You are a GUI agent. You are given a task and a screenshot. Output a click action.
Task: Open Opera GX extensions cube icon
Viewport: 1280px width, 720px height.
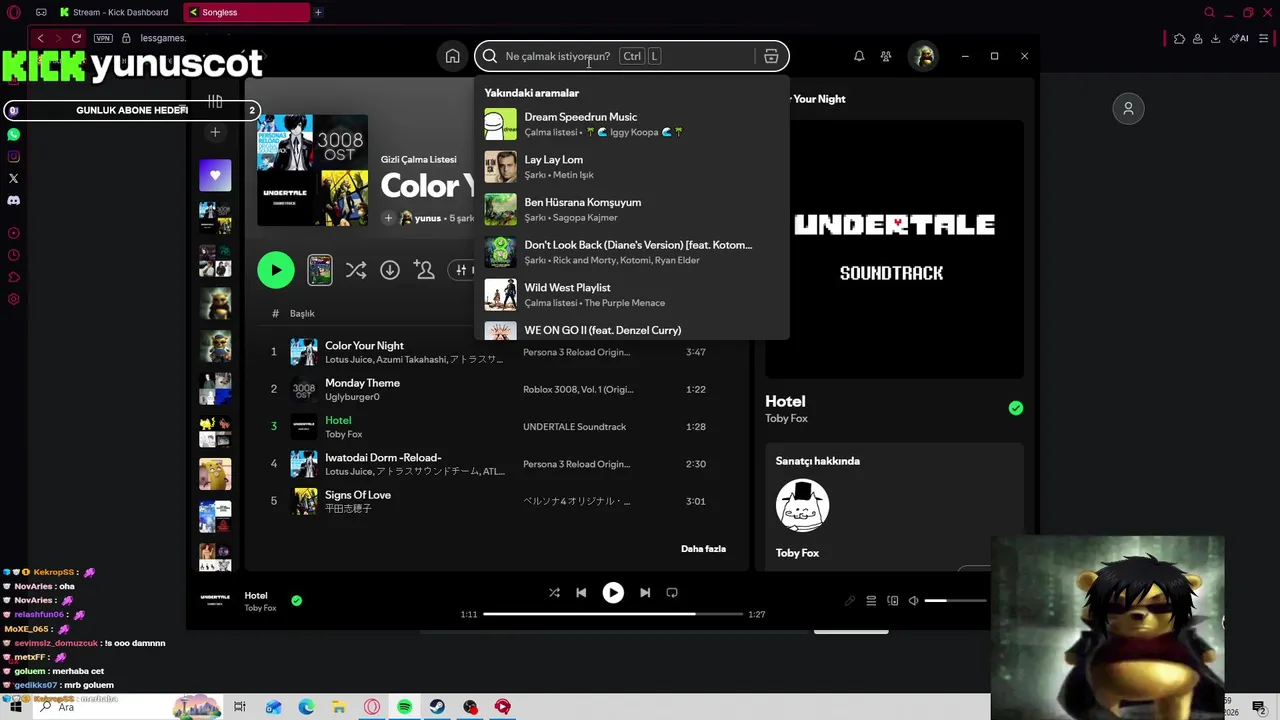[1179, 38]
